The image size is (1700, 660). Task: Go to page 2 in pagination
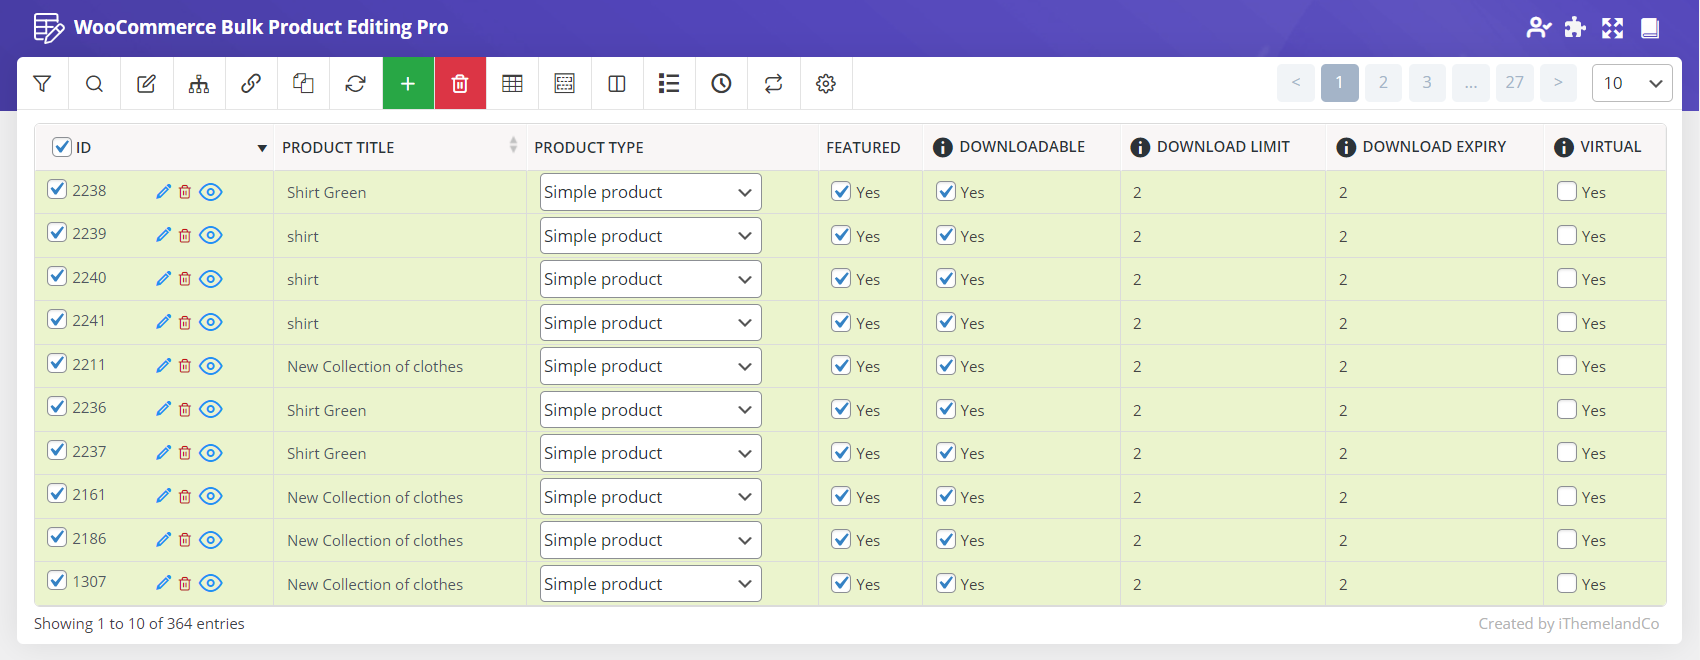pyautogui.click(x=1383, y=83)
